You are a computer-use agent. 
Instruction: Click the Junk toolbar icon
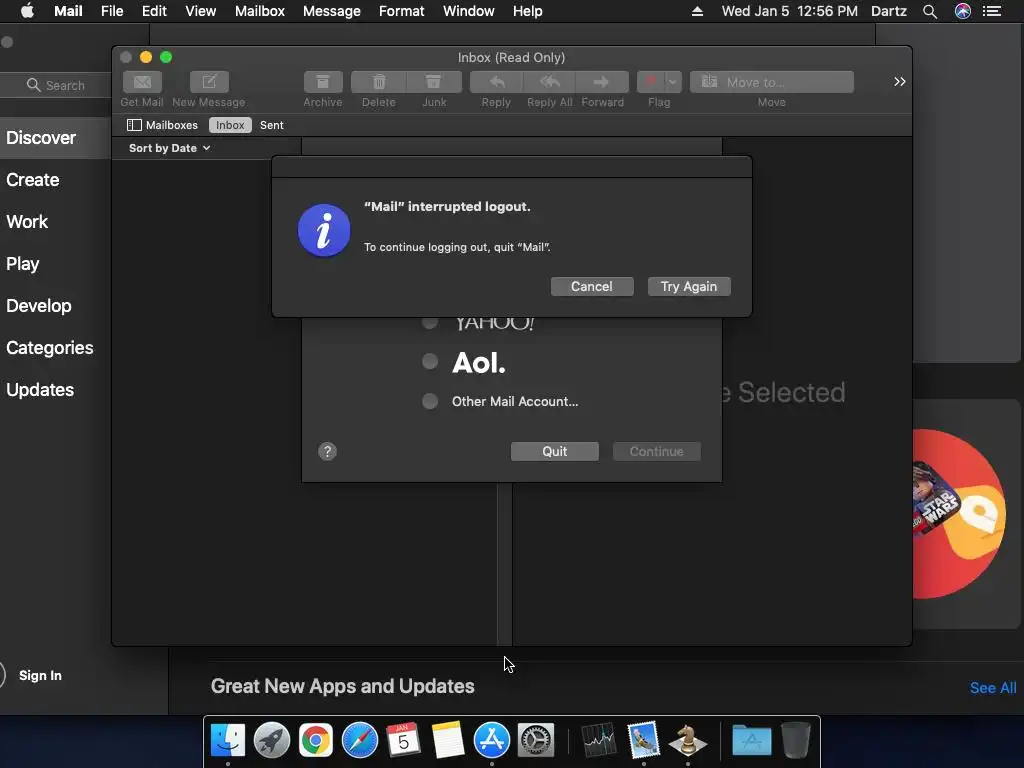click(434, 82)
